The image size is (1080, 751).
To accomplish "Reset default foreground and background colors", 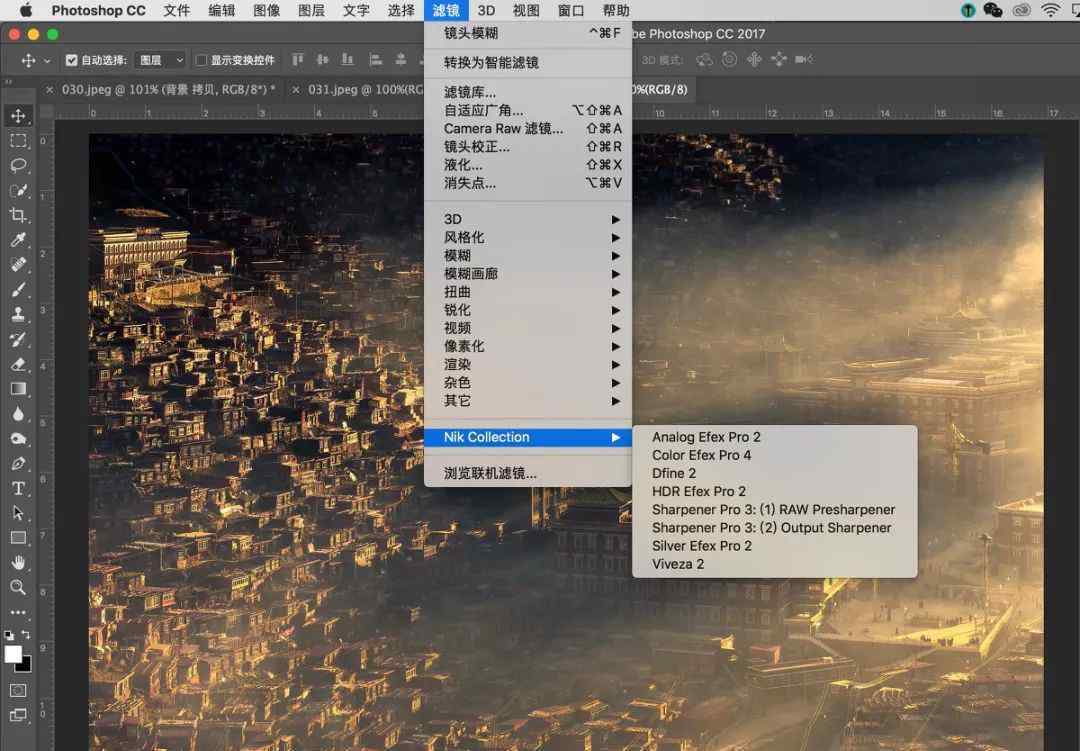I will [9, 635].
